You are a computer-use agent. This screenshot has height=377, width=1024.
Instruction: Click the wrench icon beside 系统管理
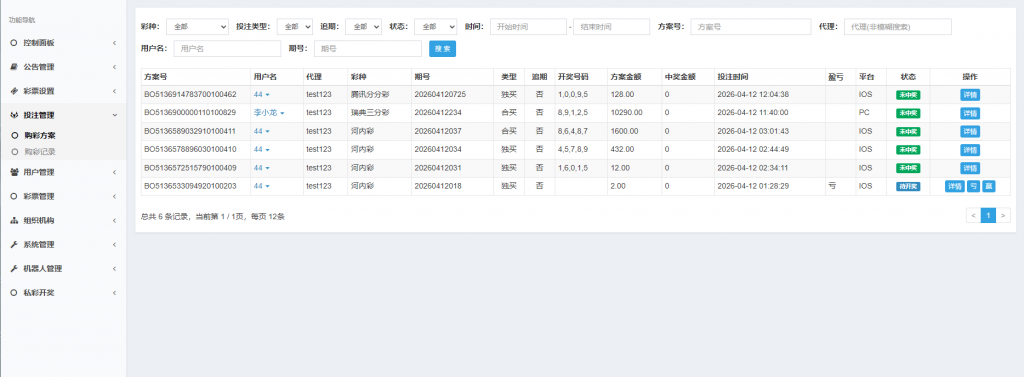click(x=14, y=244)
